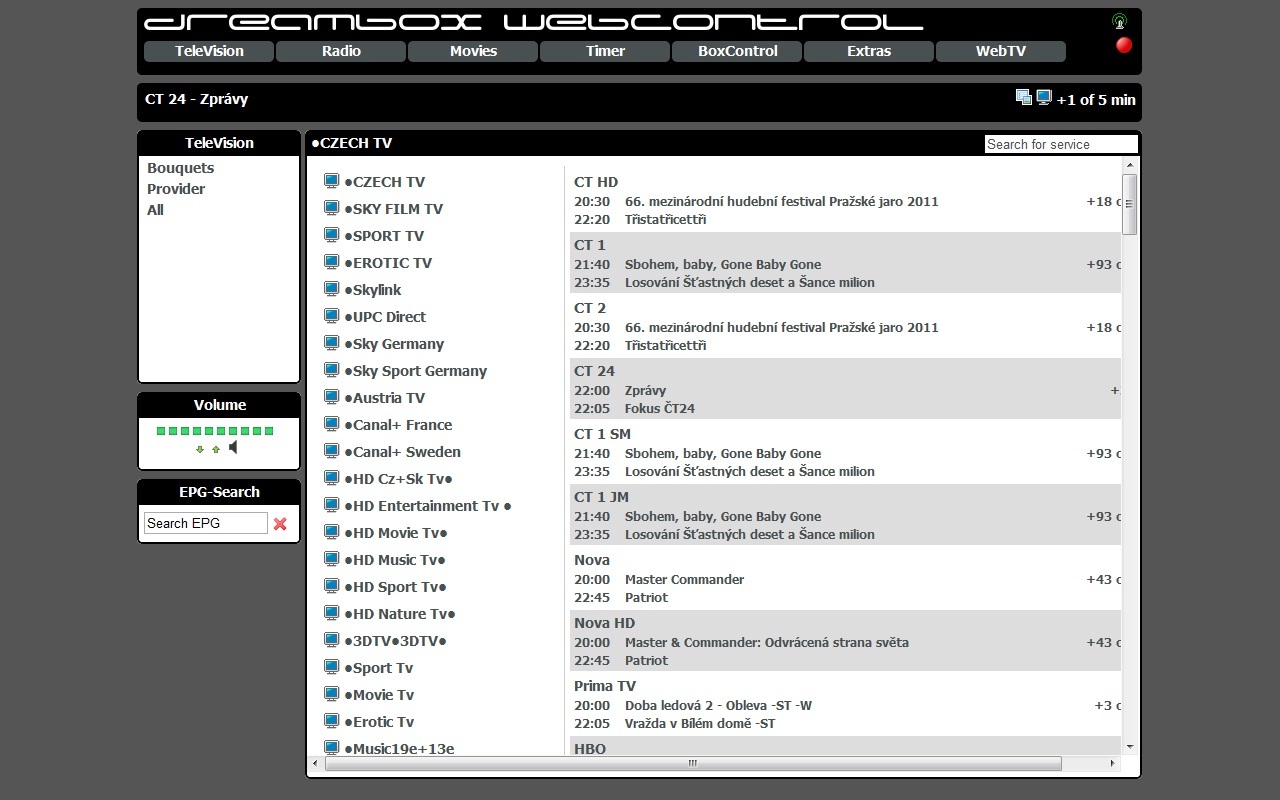1280x800 pixels.
Task: Focus the Search EPG input field
Action: 206,523
